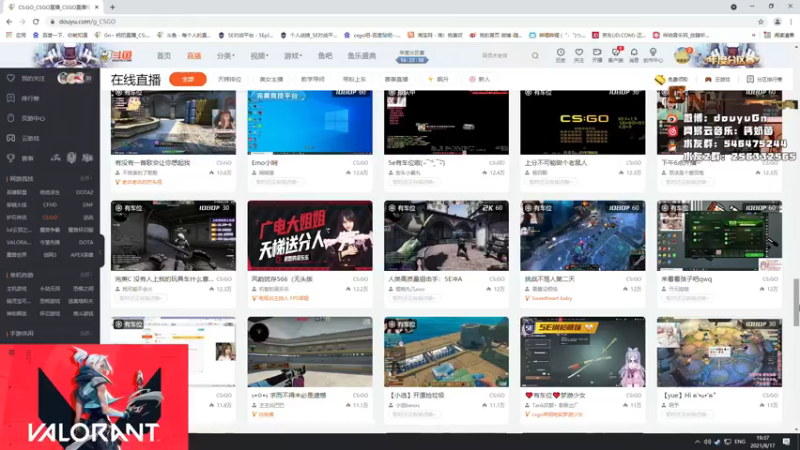Open the browser profile icon
Screen dimensions: 800x450
coord(778,21)
